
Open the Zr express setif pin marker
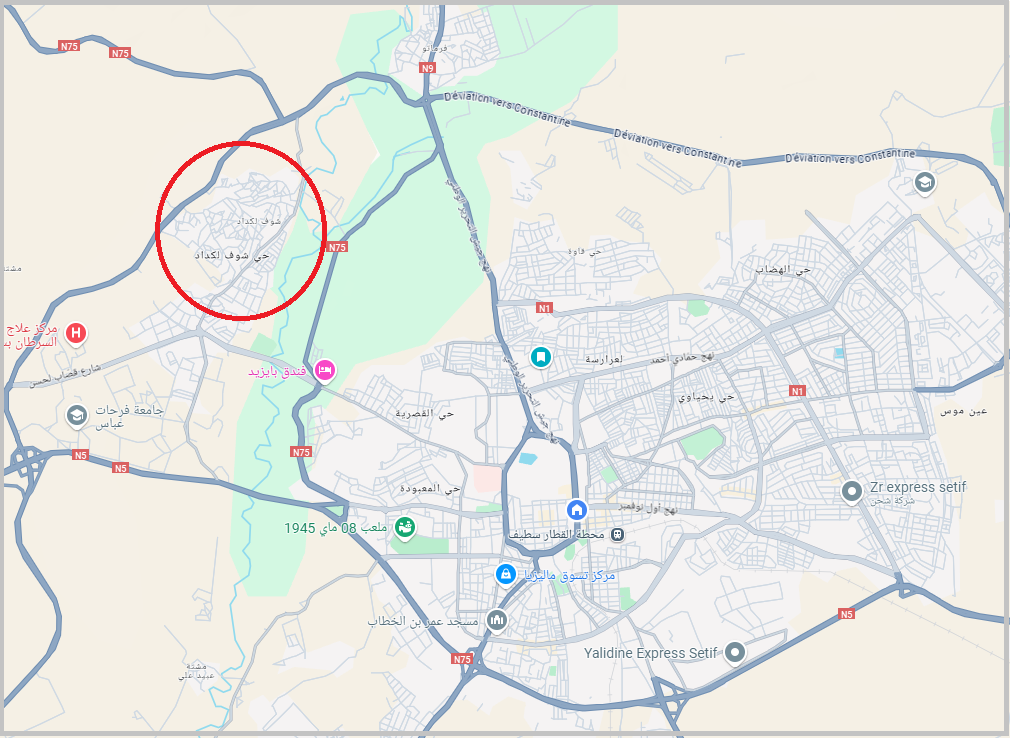852,491
